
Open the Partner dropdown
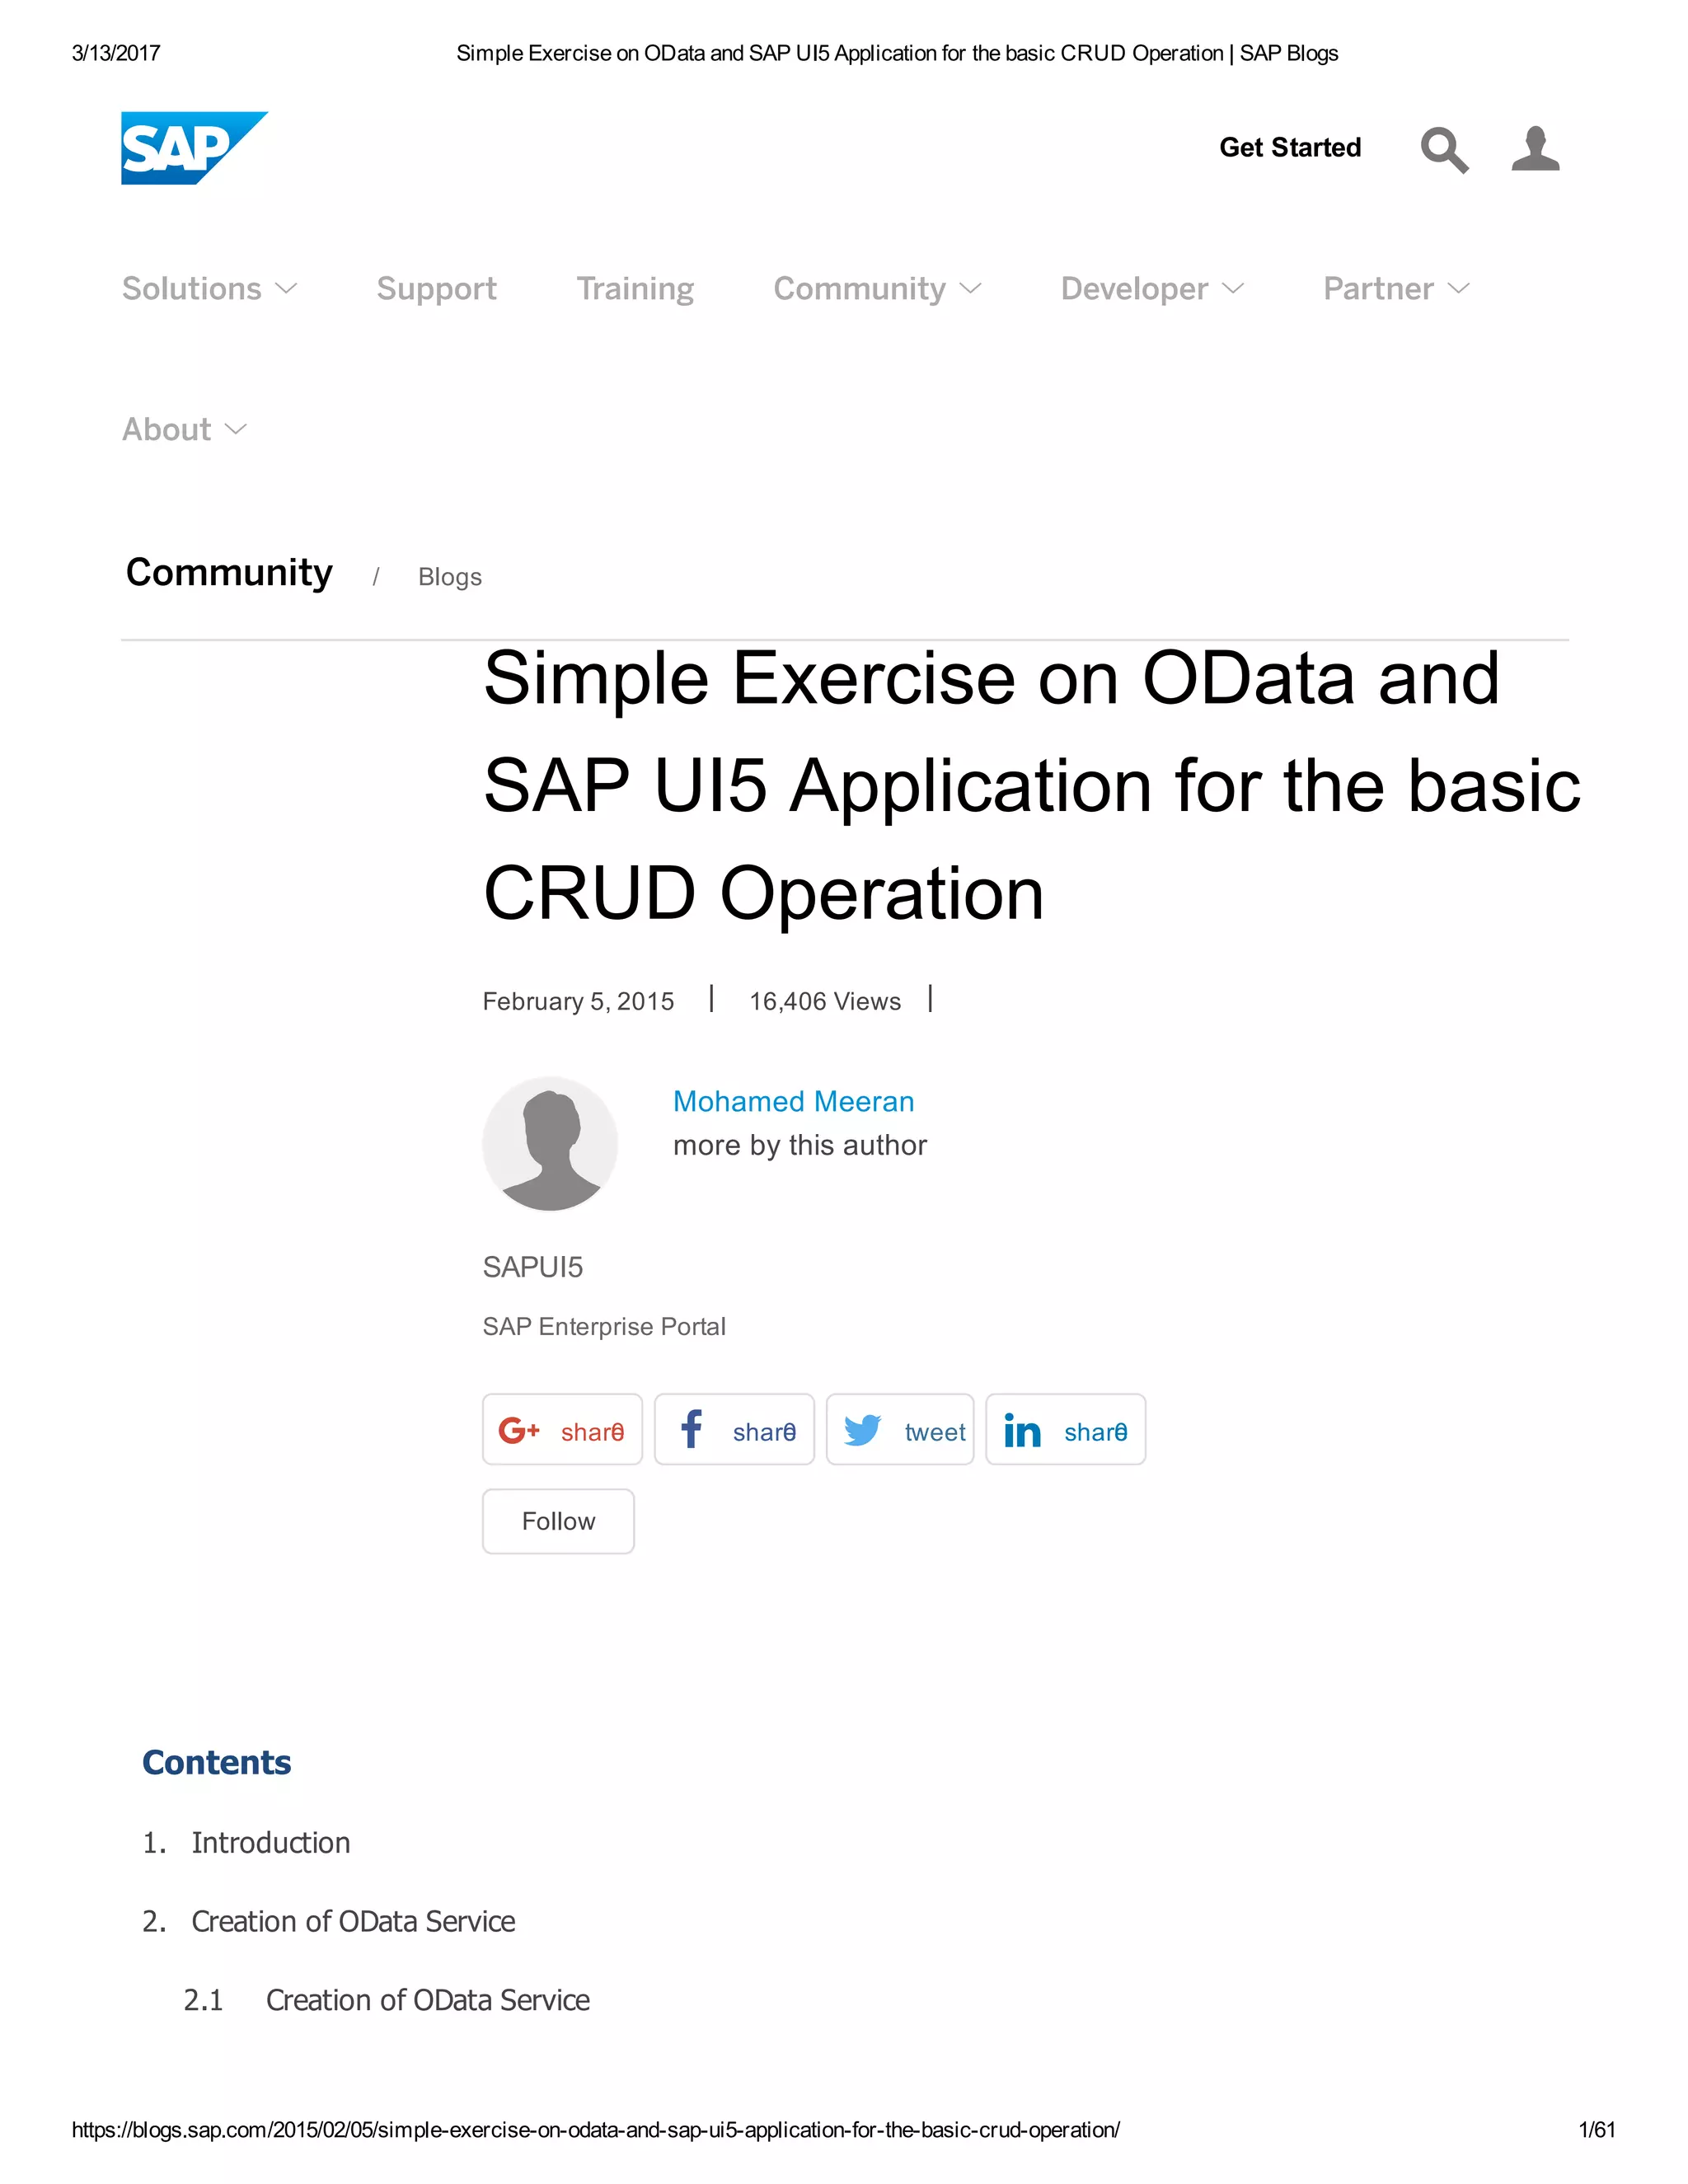coord(1396,289)
